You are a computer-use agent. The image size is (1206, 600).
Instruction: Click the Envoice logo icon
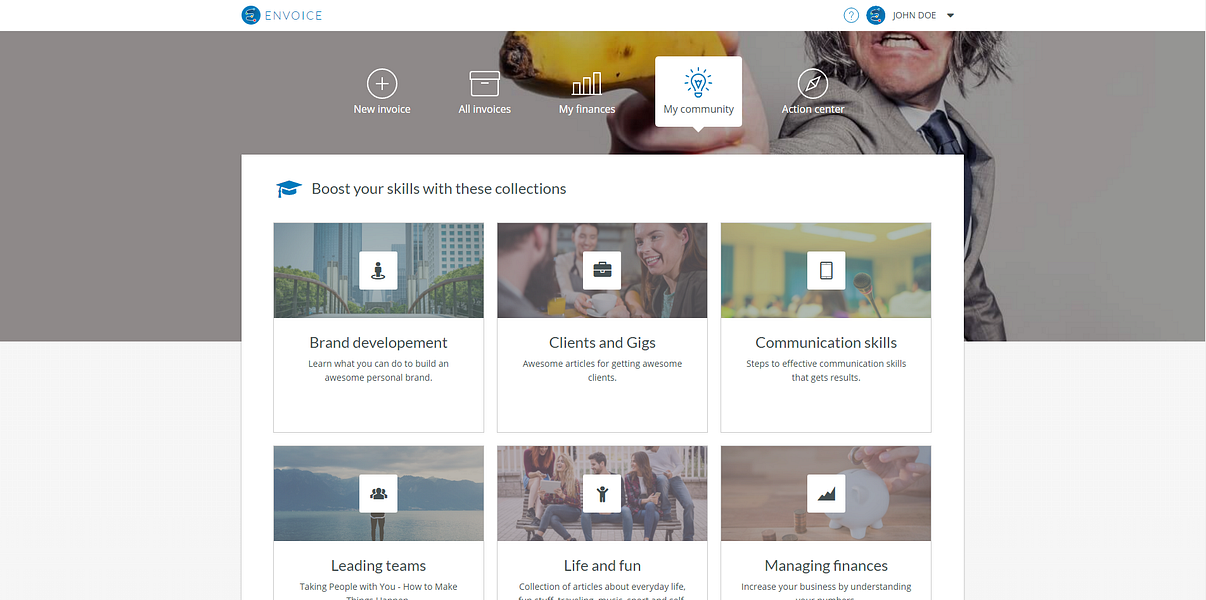pyautogui.click(x=251, y=15)
